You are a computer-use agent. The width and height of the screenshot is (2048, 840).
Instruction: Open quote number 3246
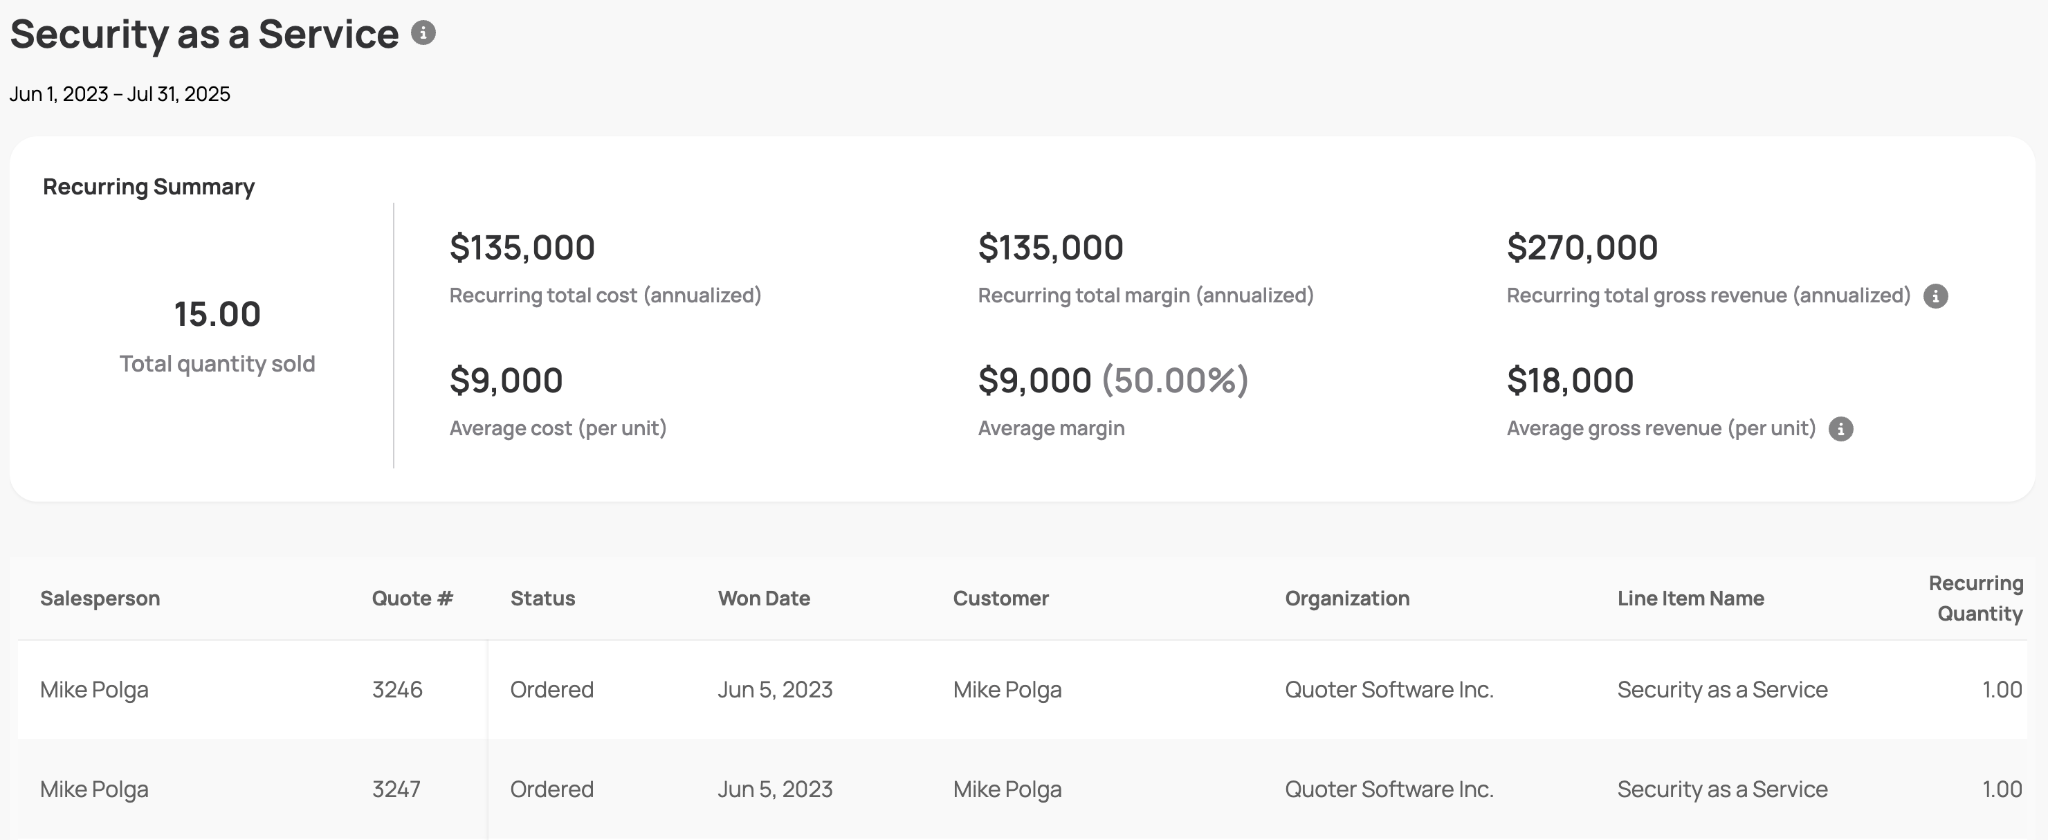(x=397, y=690)
